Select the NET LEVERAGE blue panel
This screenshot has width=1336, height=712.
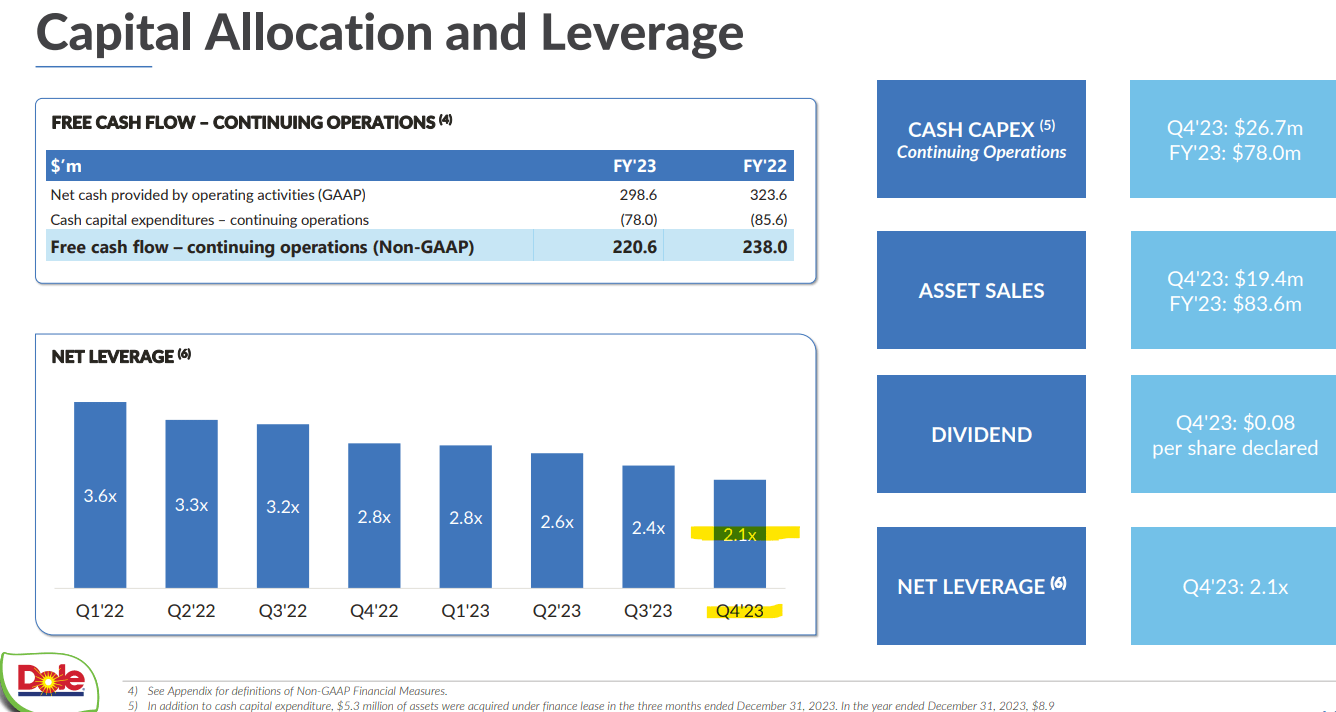[980, 586]
